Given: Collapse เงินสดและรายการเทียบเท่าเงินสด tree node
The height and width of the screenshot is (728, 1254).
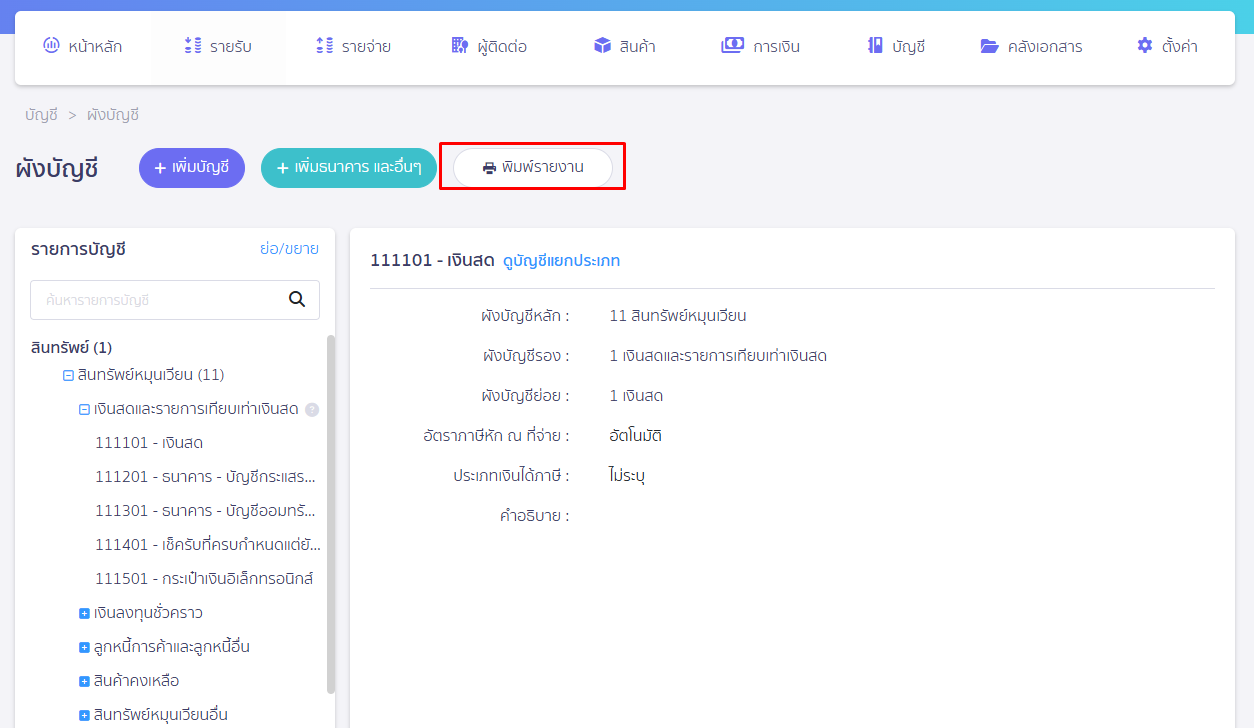Looking at the screenshot, I should click(84, 409).
